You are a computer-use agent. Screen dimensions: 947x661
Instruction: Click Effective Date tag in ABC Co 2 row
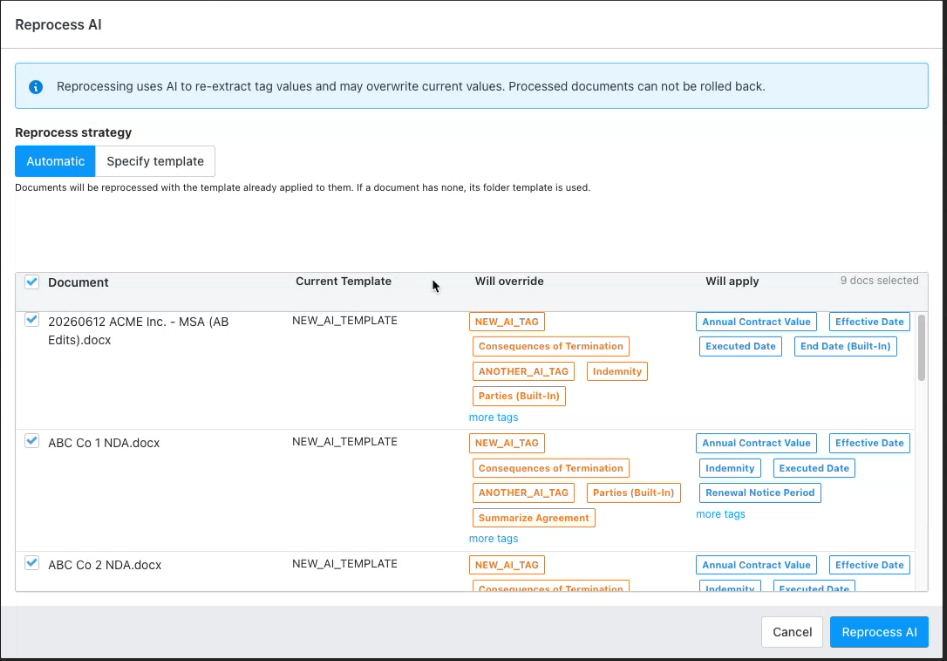[869, 565]
